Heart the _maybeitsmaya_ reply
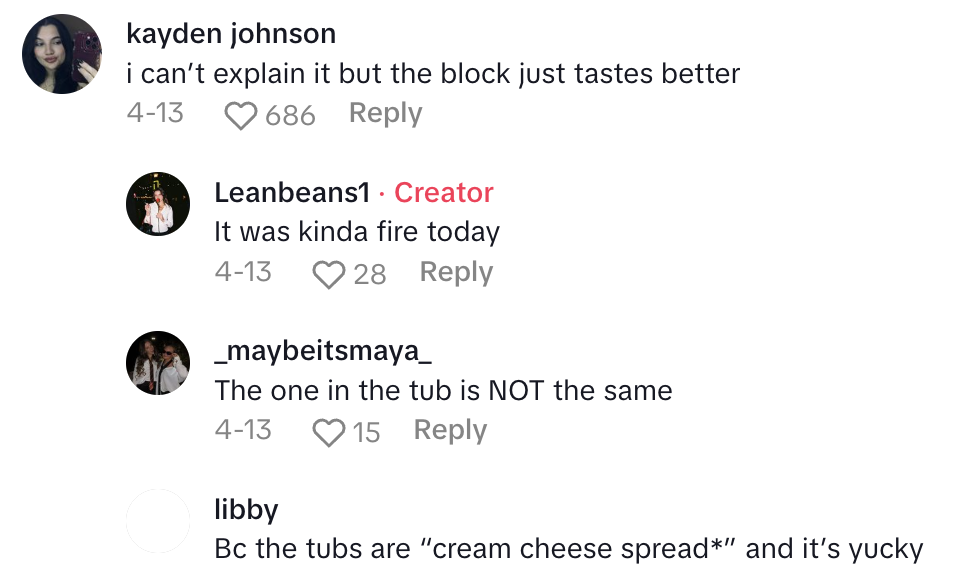 point(329,432)
